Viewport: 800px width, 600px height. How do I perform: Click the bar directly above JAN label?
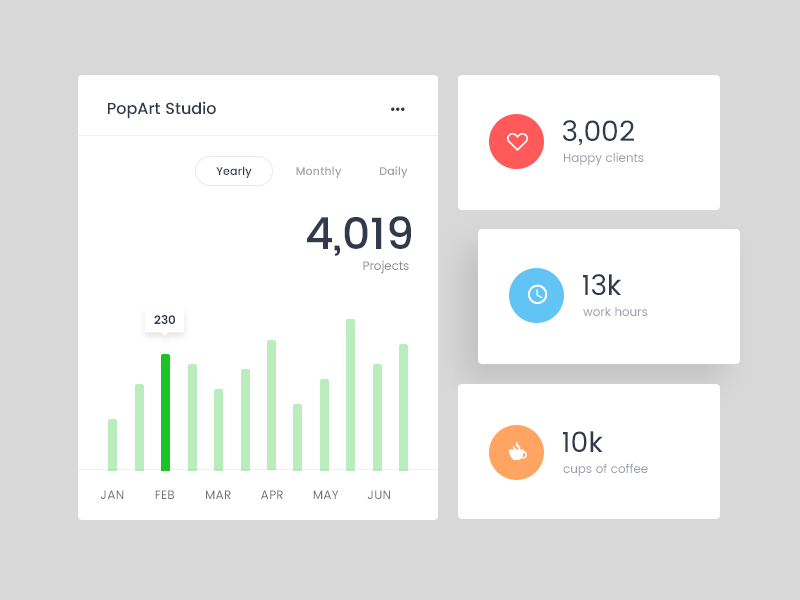(x=112, y=445)
